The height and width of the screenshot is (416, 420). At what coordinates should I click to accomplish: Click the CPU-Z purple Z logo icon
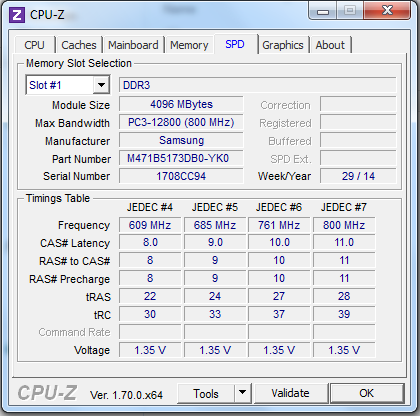point(17,15)
